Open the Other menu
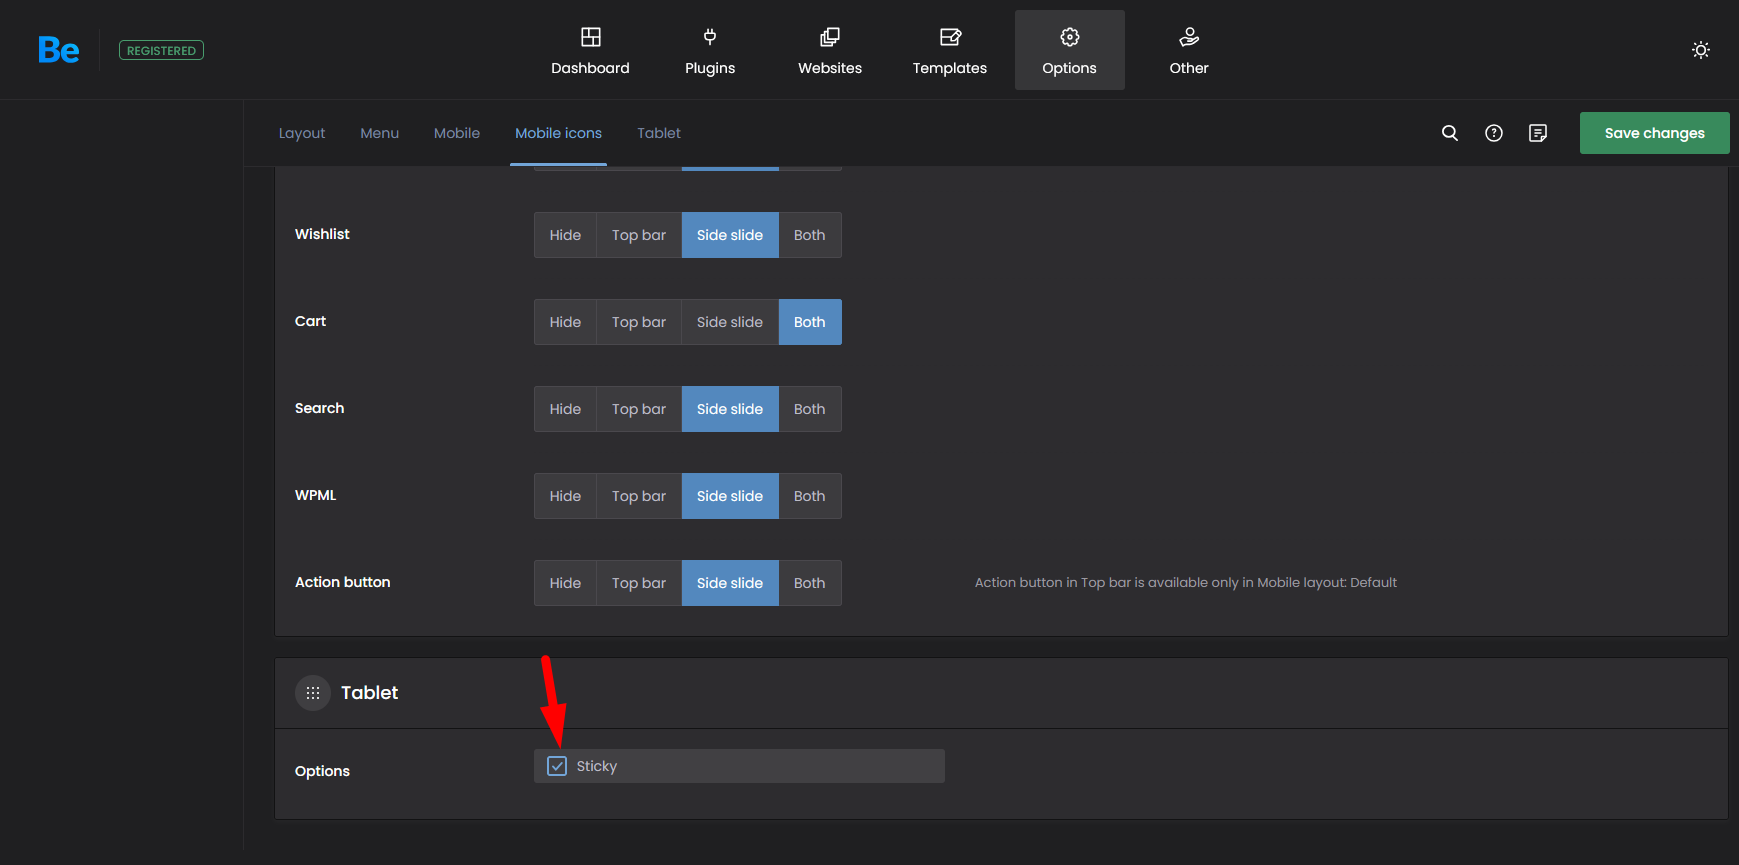1739x865 pixels. coord(1188,51)
